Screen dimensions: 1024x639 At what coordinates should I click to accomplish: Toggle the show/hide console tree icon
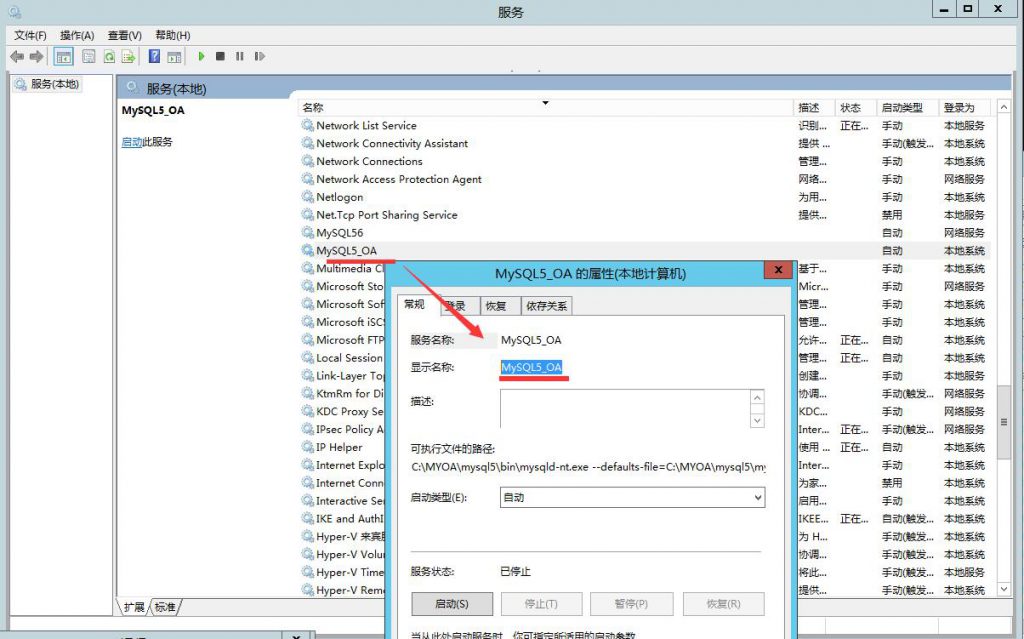click(63, 57)
